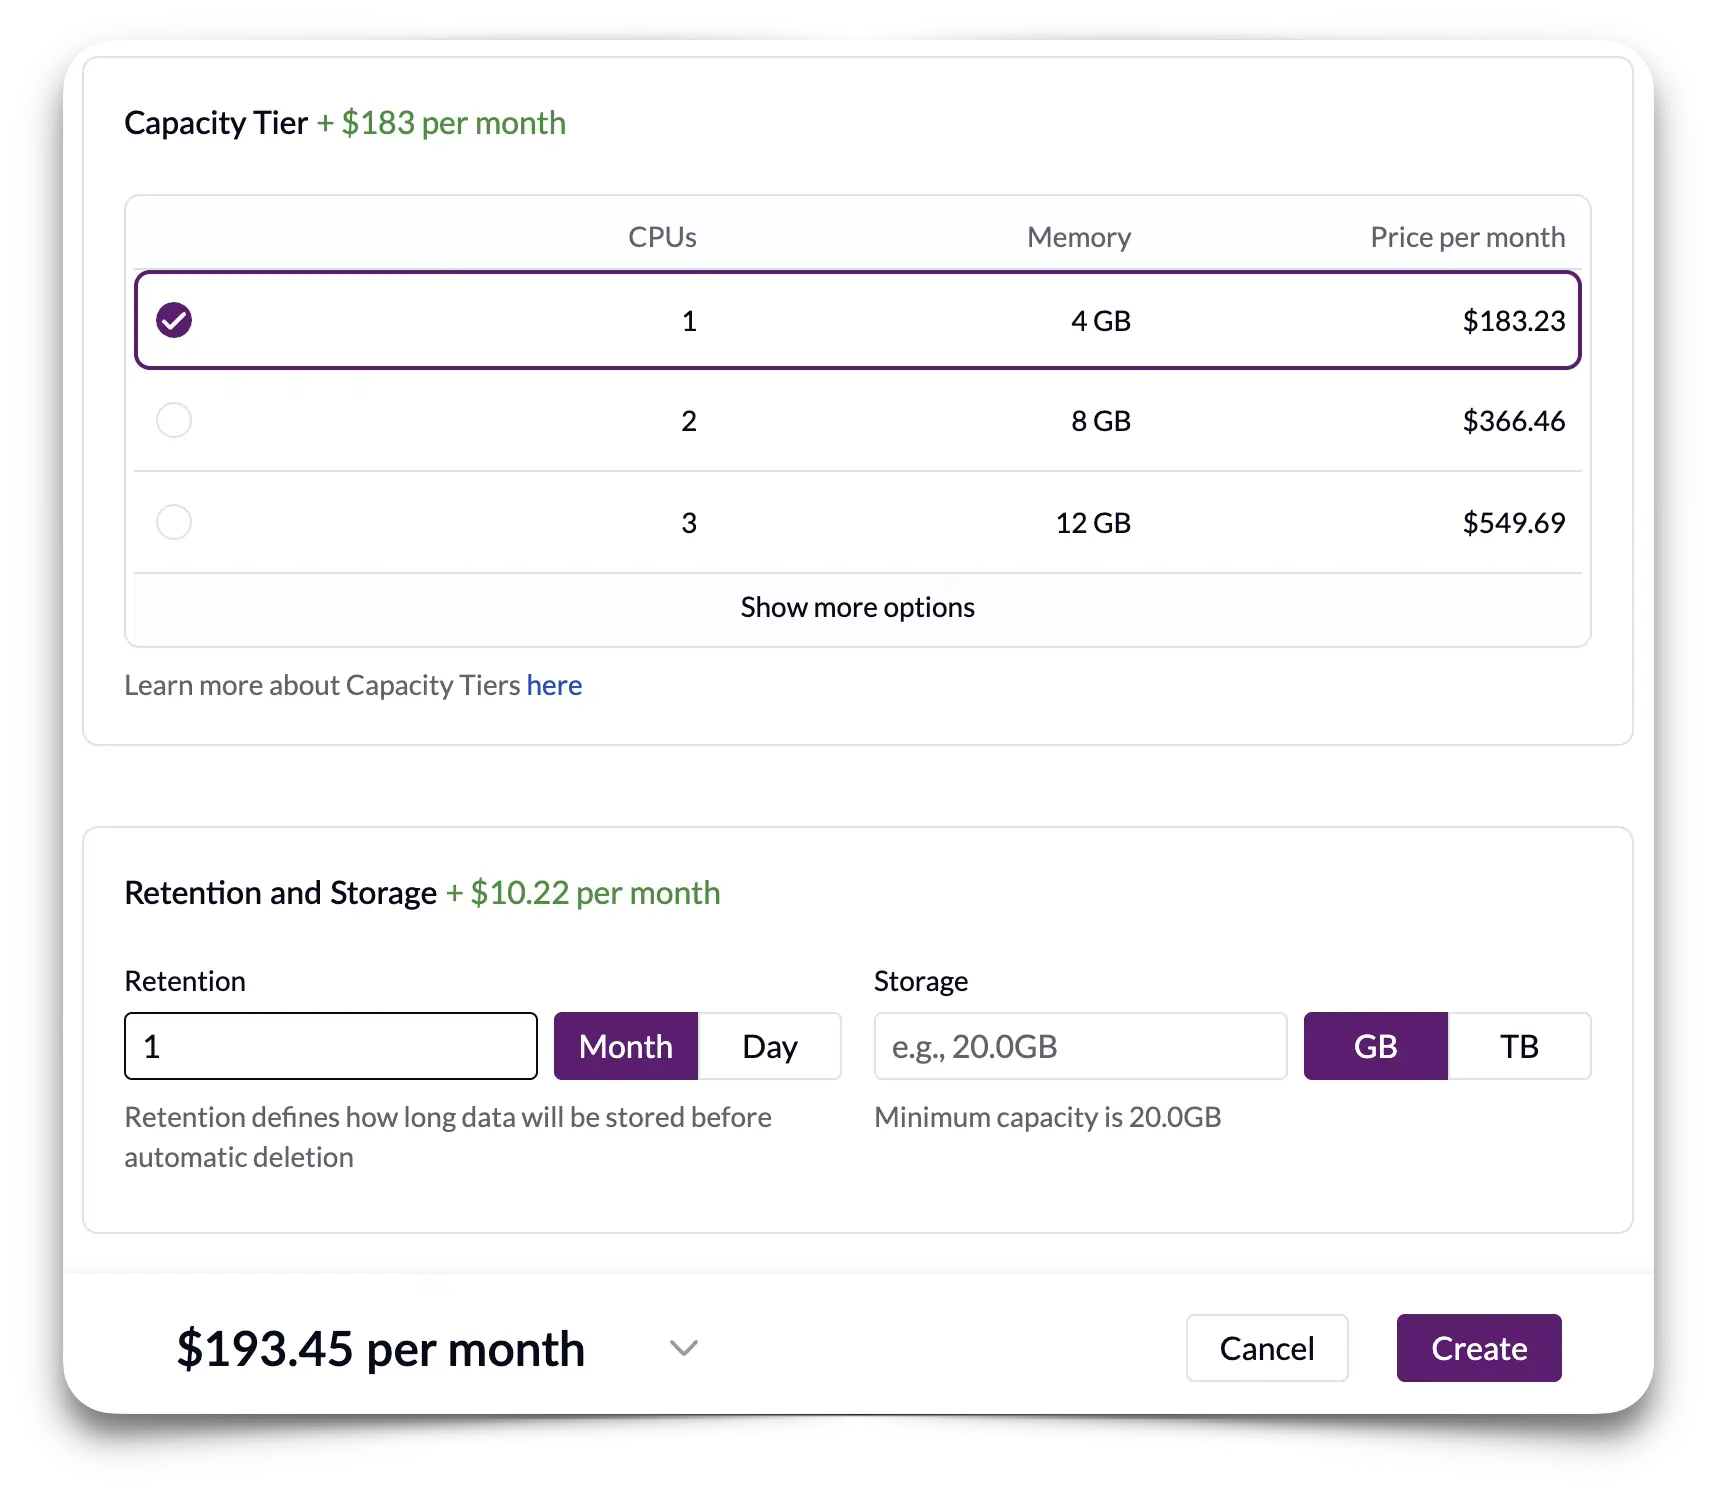Expand the monthly price breakdown chevron
Screen dimensions: 1712x1485
[684, 1348]
